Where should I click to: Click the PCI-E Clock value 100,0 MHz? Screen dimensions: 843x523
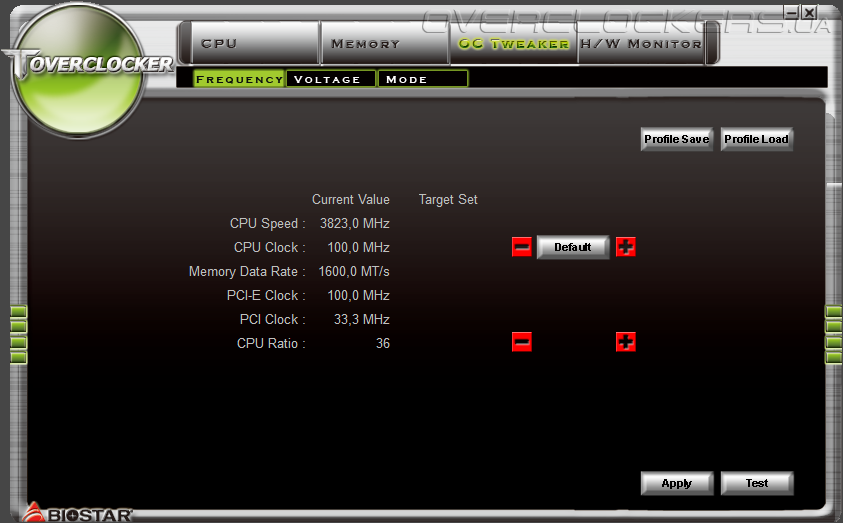(359, 296)
